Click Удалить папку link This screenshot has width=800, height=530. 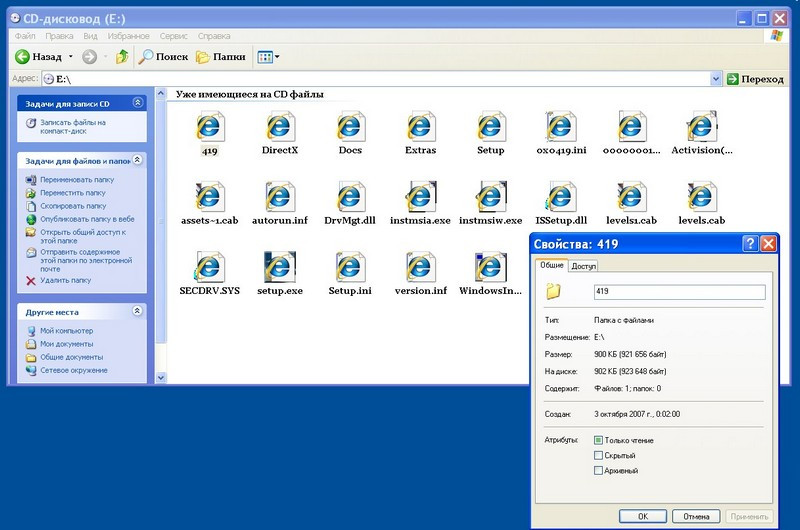click(x=65, y=280)
